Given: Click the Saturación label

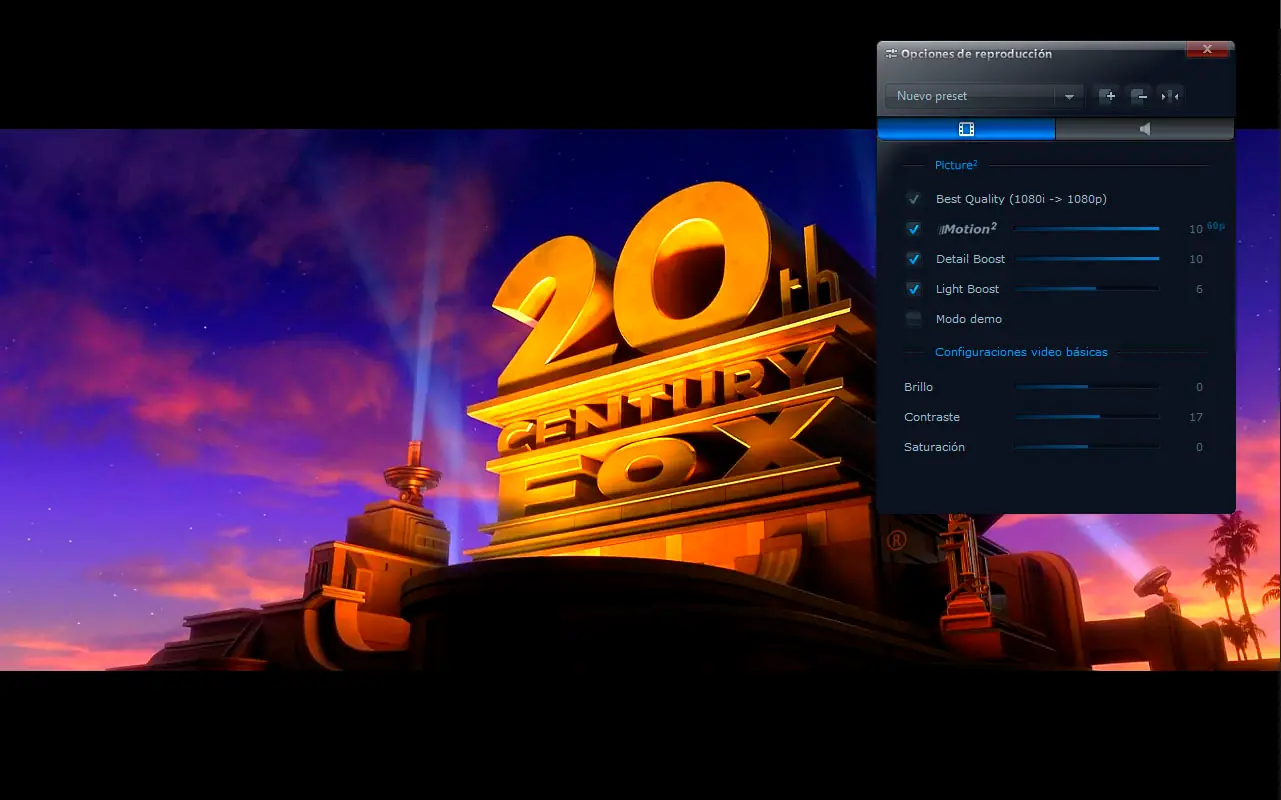Looking at the screenshot, I should (x=934, y=447).
